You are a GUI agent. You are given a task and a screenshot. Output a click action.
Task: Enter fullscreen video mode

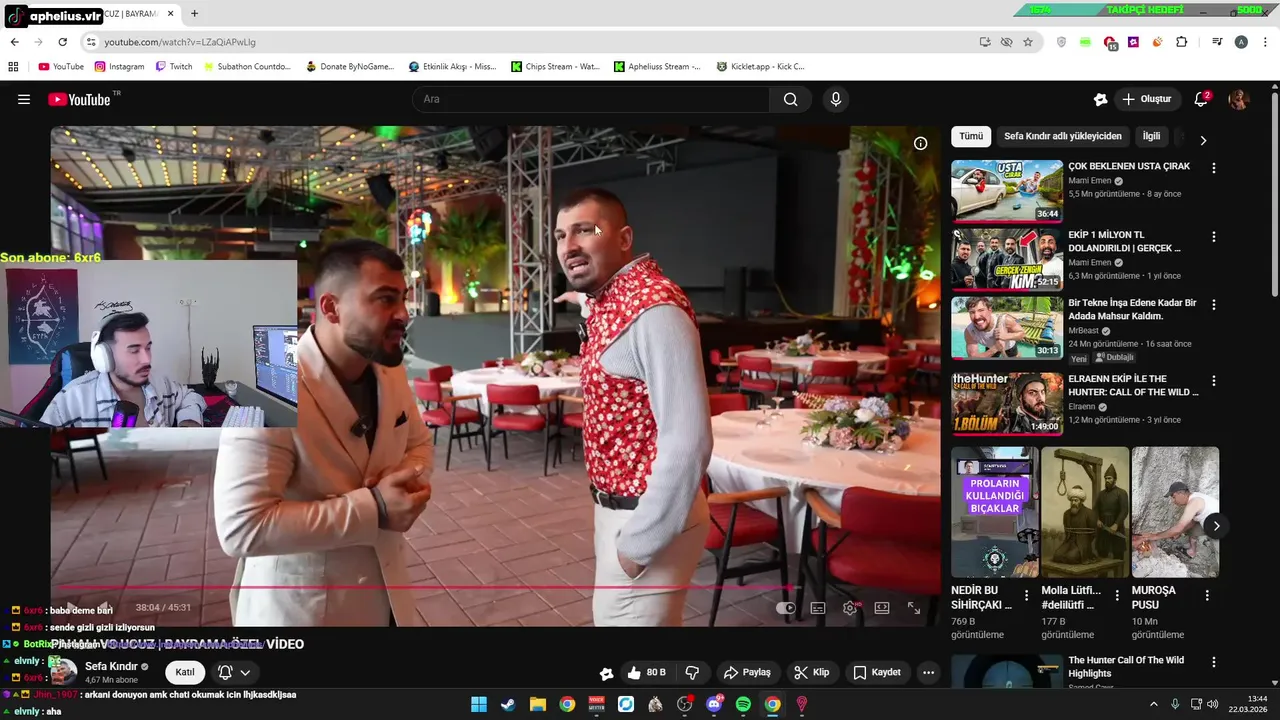pyautogui.click(x=914, y=608)
